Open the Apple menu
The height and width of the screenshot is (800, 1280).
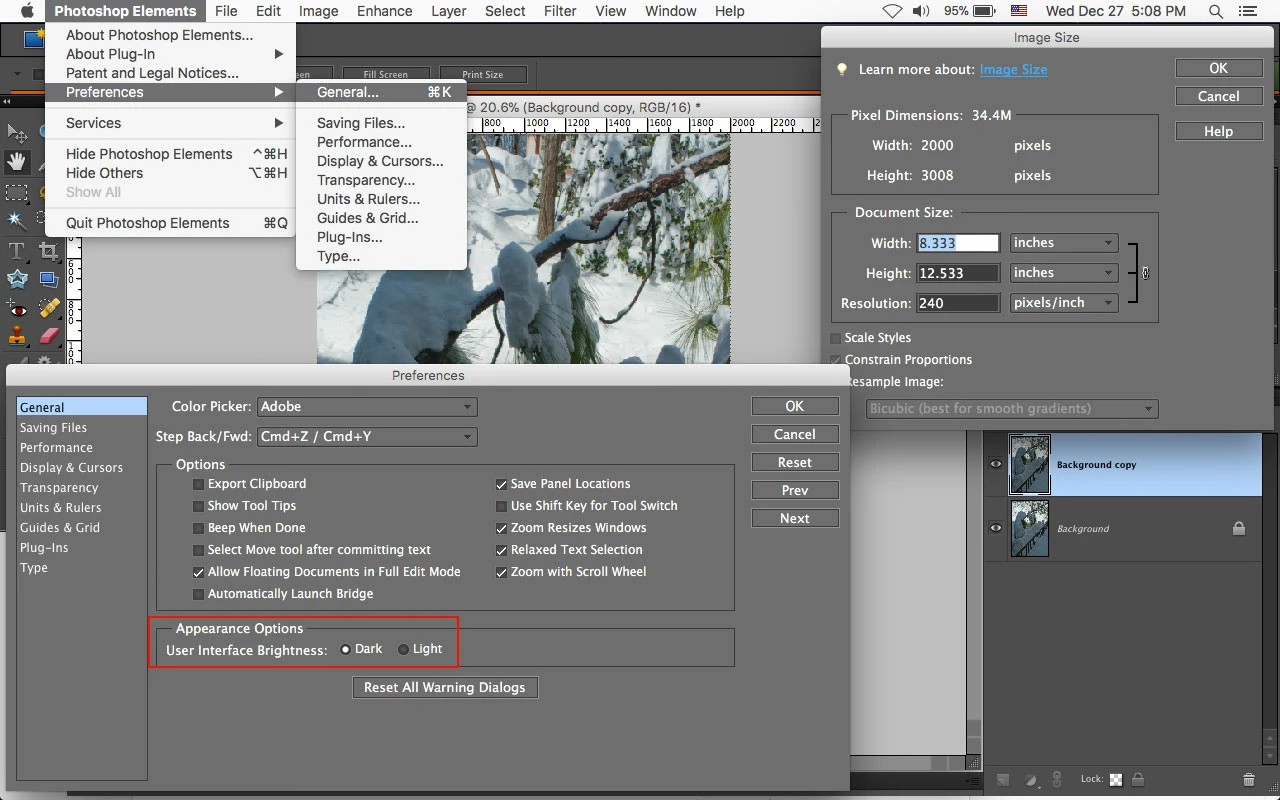pyautogui.click(x=27, y=11)
